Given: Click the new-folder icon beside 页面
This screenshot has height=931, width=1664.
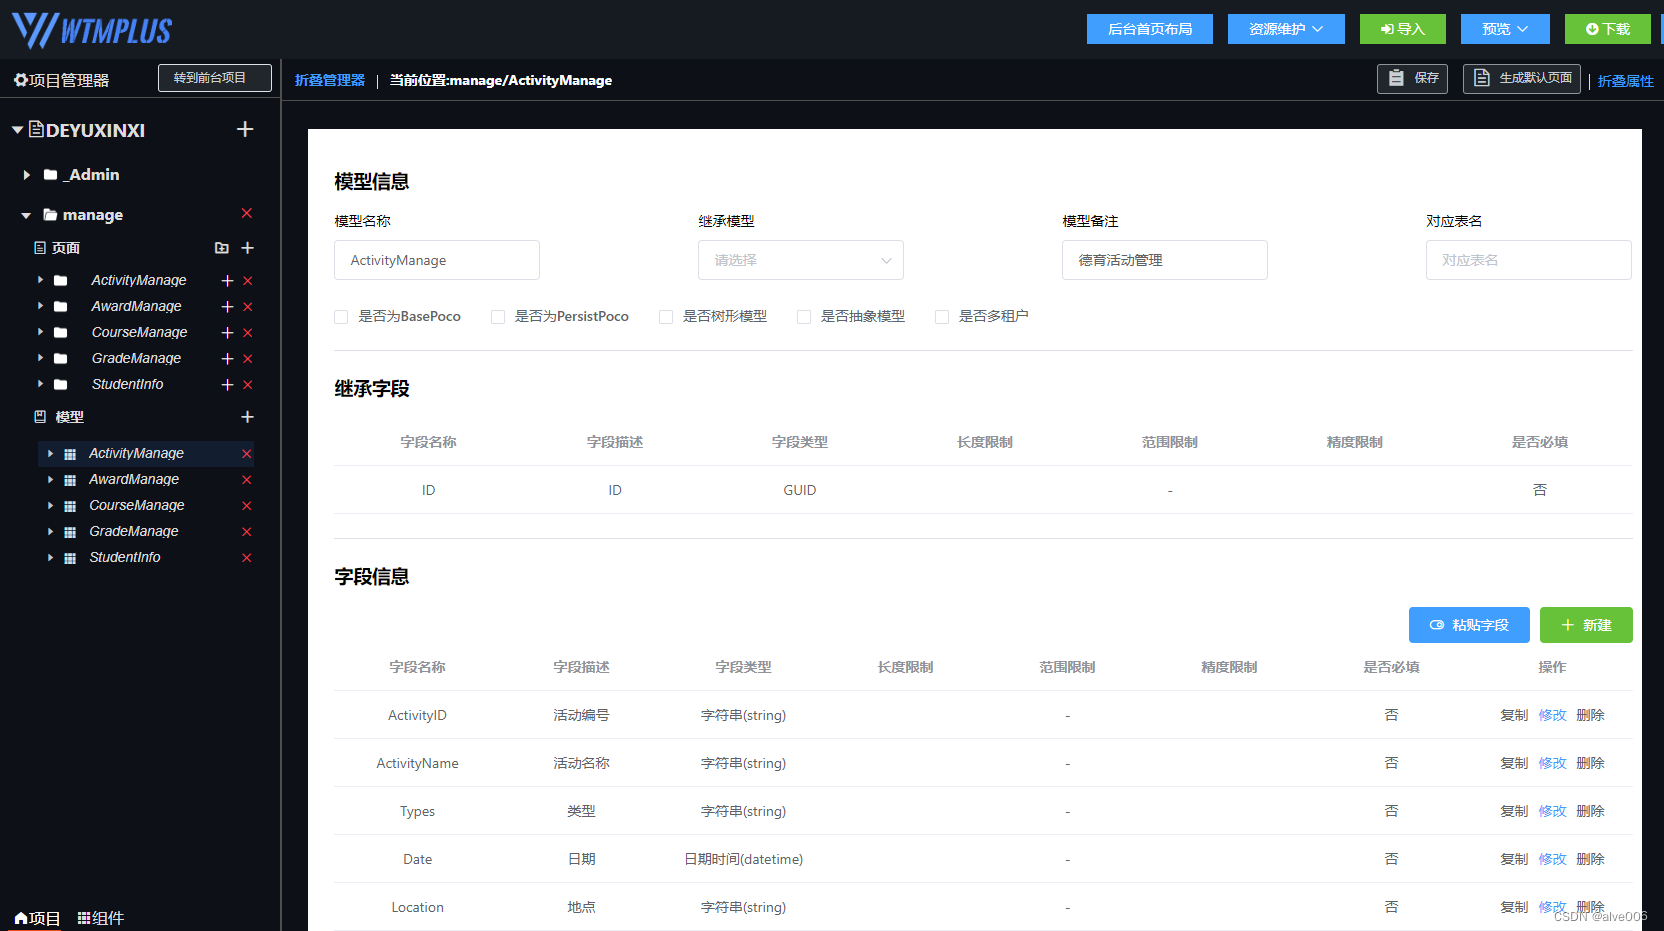Looking at the screenshot, I should pos(221,248).
